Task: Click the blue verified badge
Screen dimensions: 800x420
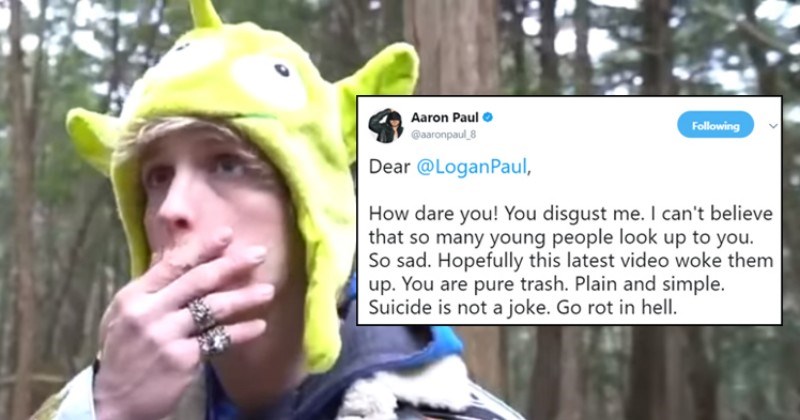Action: click(x=488, y=118)
